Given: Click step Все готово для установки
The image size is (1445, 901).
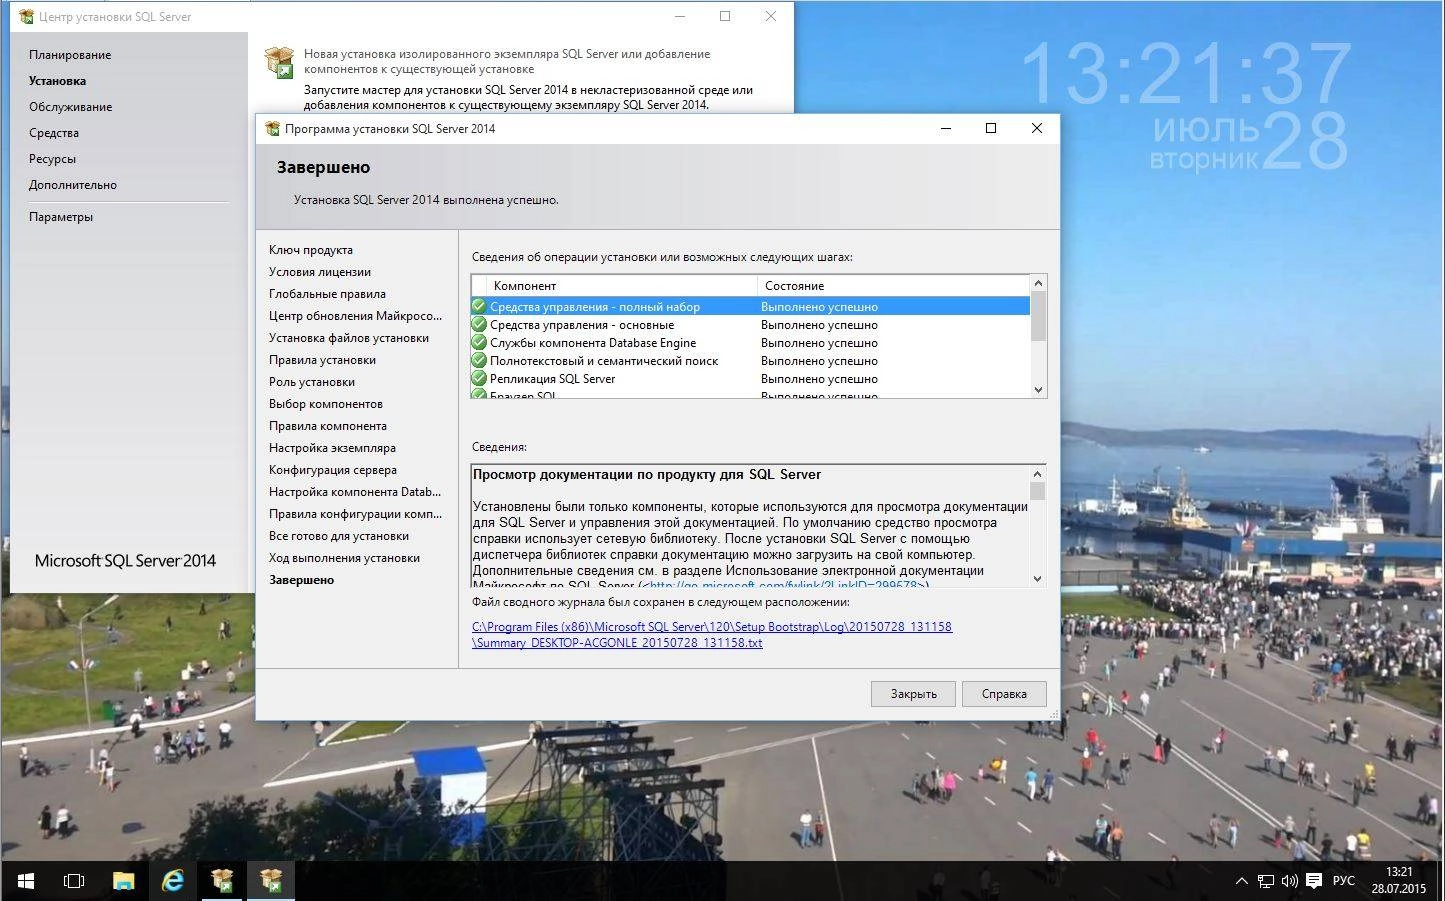Looking at the screenshot, I should tap(339, 536).
